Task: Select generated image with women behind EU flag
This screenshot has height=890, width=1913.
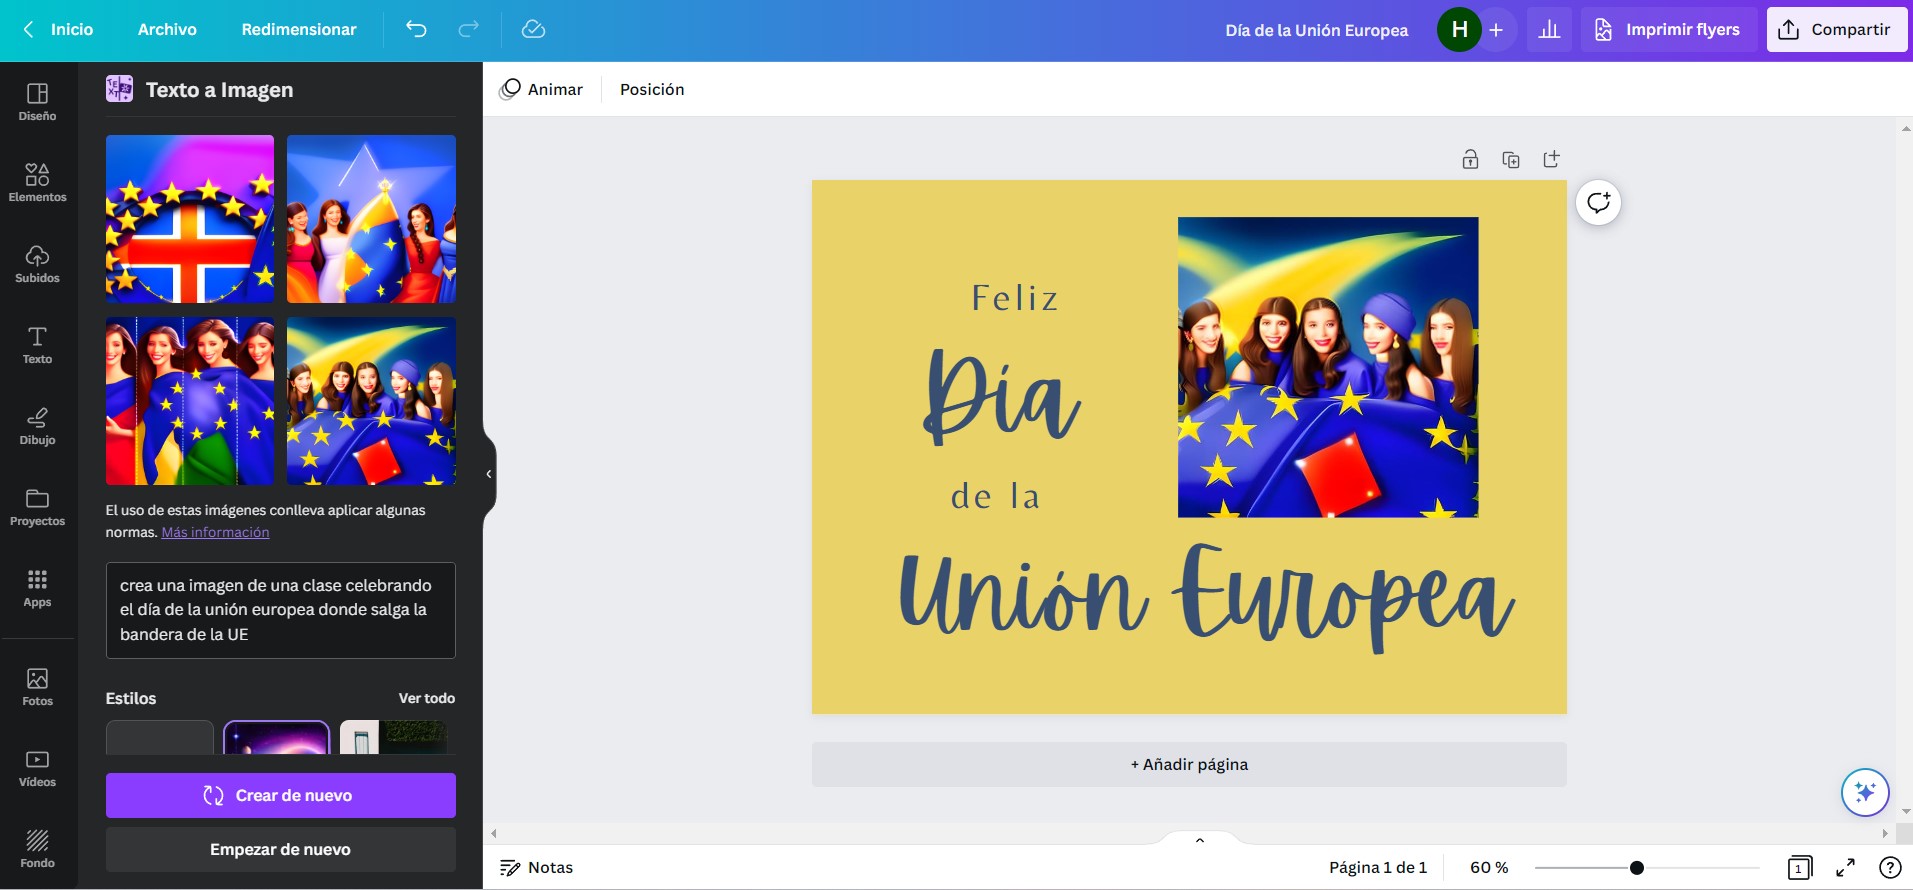Action: (371, 401)
